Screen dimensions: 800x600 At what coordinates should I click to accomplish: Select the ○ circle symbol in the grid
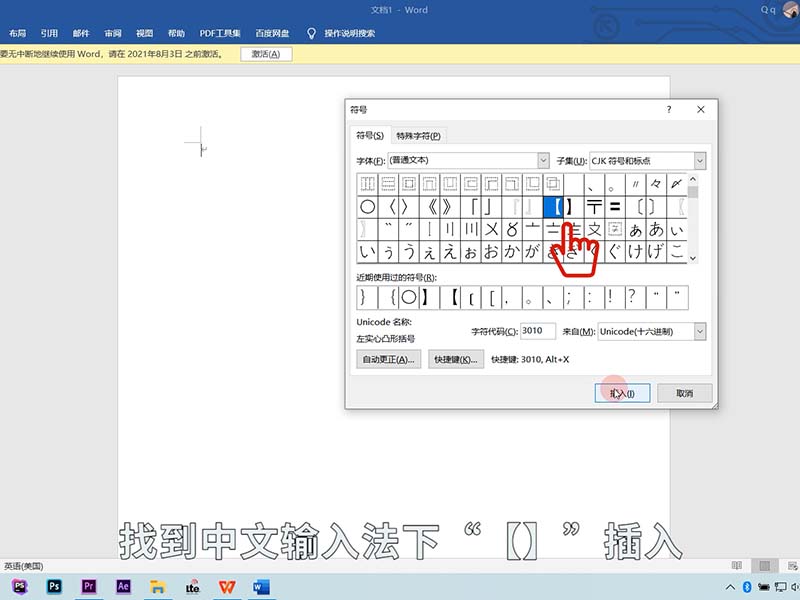(x=367, y=207)
